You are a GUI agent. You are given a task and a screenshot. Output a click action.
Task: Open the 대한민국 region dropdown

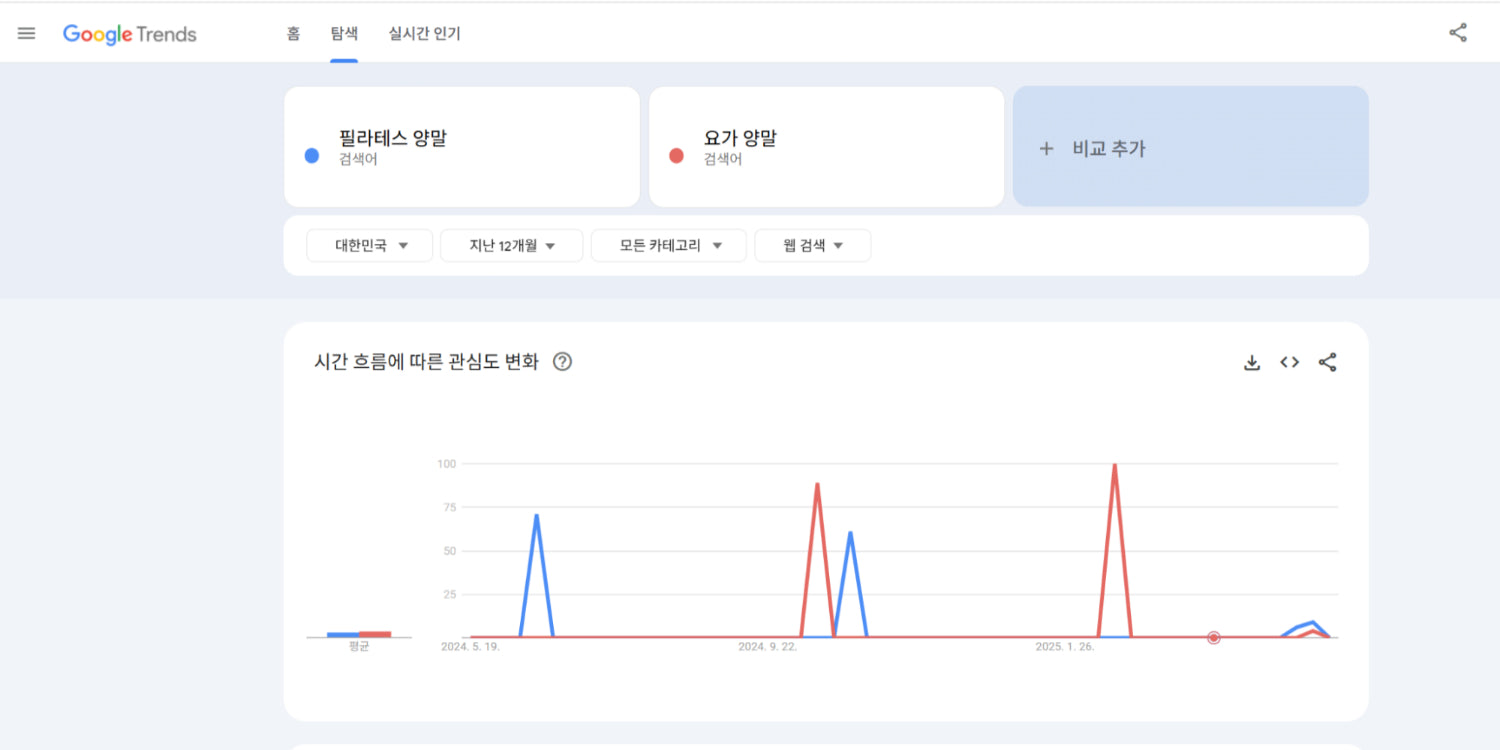pos(370,246)
